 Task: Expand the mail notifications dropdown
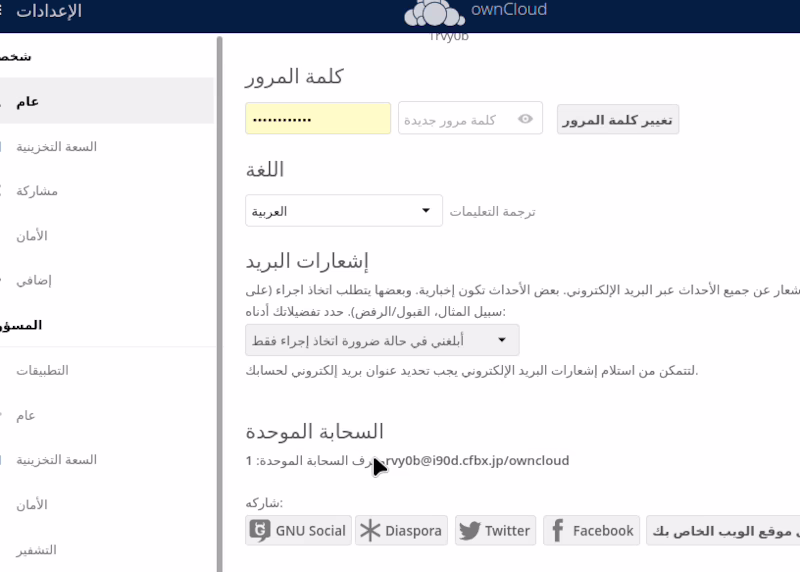pyautogui.click(x=382, y=340)
